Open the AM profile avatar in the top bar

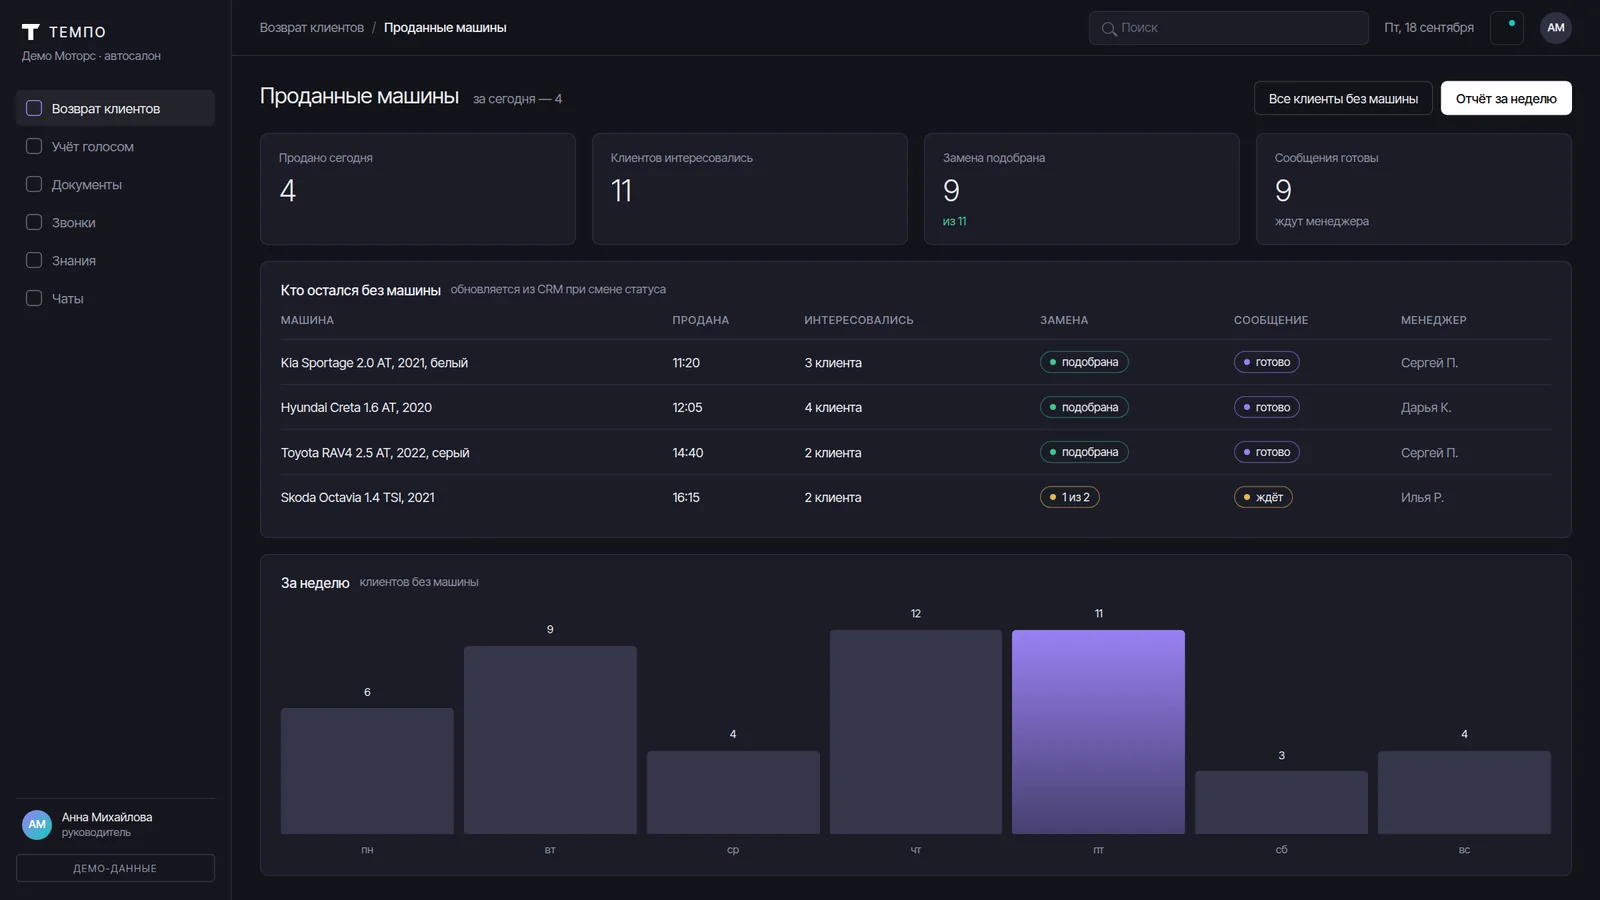(x=1556, y=28)
